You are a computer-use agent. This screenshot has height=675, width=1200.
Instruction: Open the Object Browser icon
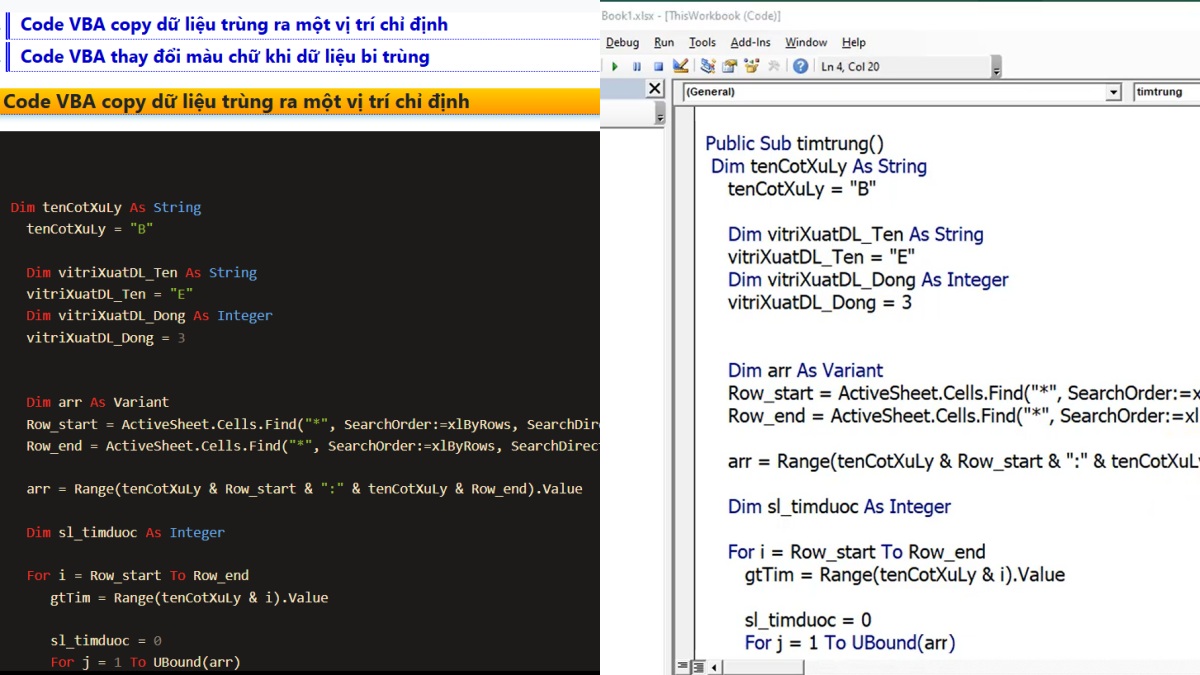pyautogui.click(x=751, y=66)
